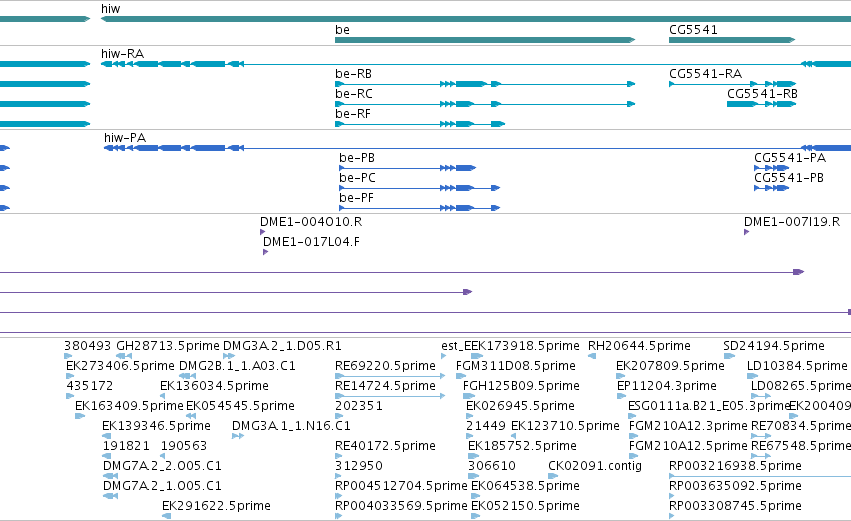Click the hiw-RA transcript label
This screenshot has height=521, width=851.
point(122,54)
